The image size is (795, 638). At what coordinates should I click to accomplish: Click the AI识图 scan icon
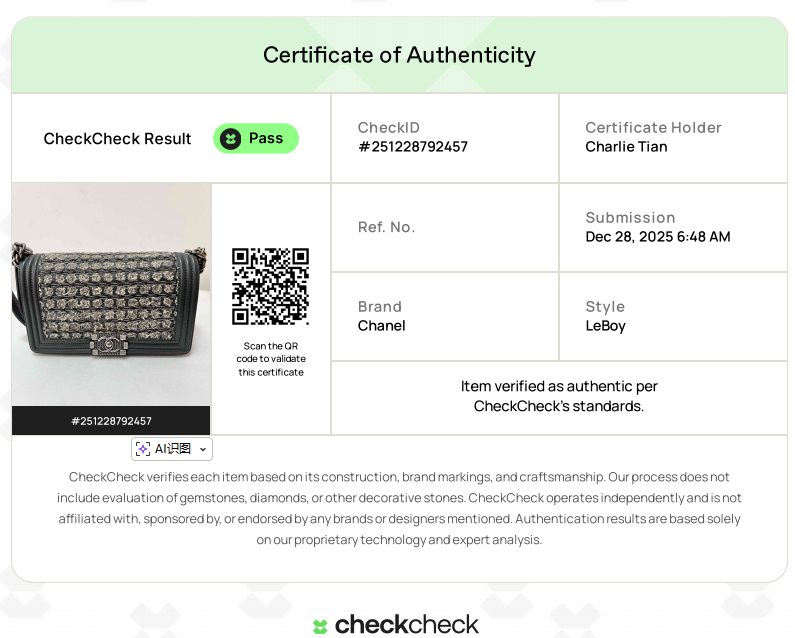click(143, 449)
